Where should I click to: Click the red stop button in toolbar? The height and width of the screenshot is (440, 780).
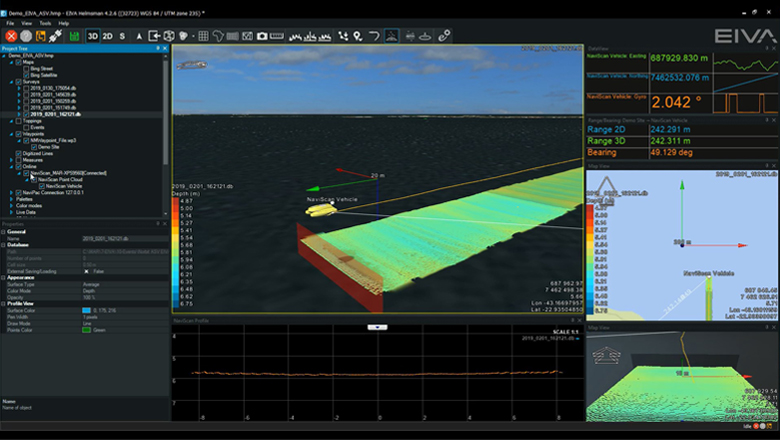[11, 36]
